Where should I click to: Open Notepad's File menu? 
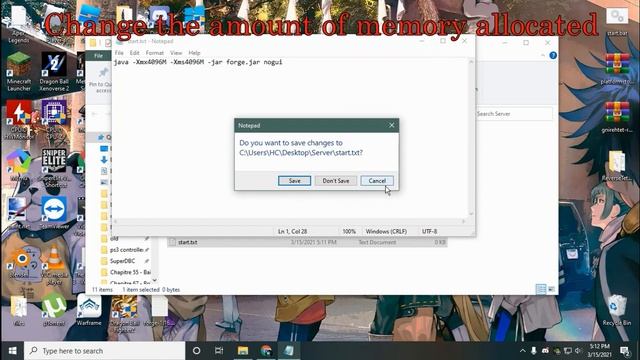[x=119, y=53]
